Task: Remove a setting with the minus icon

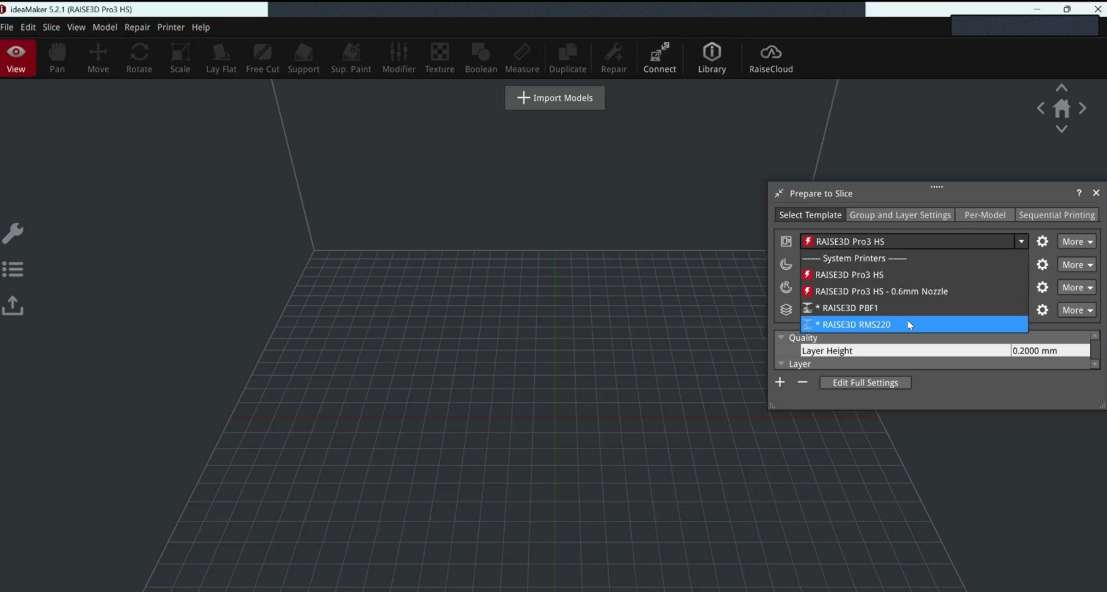Action: (x=802, y=382)
